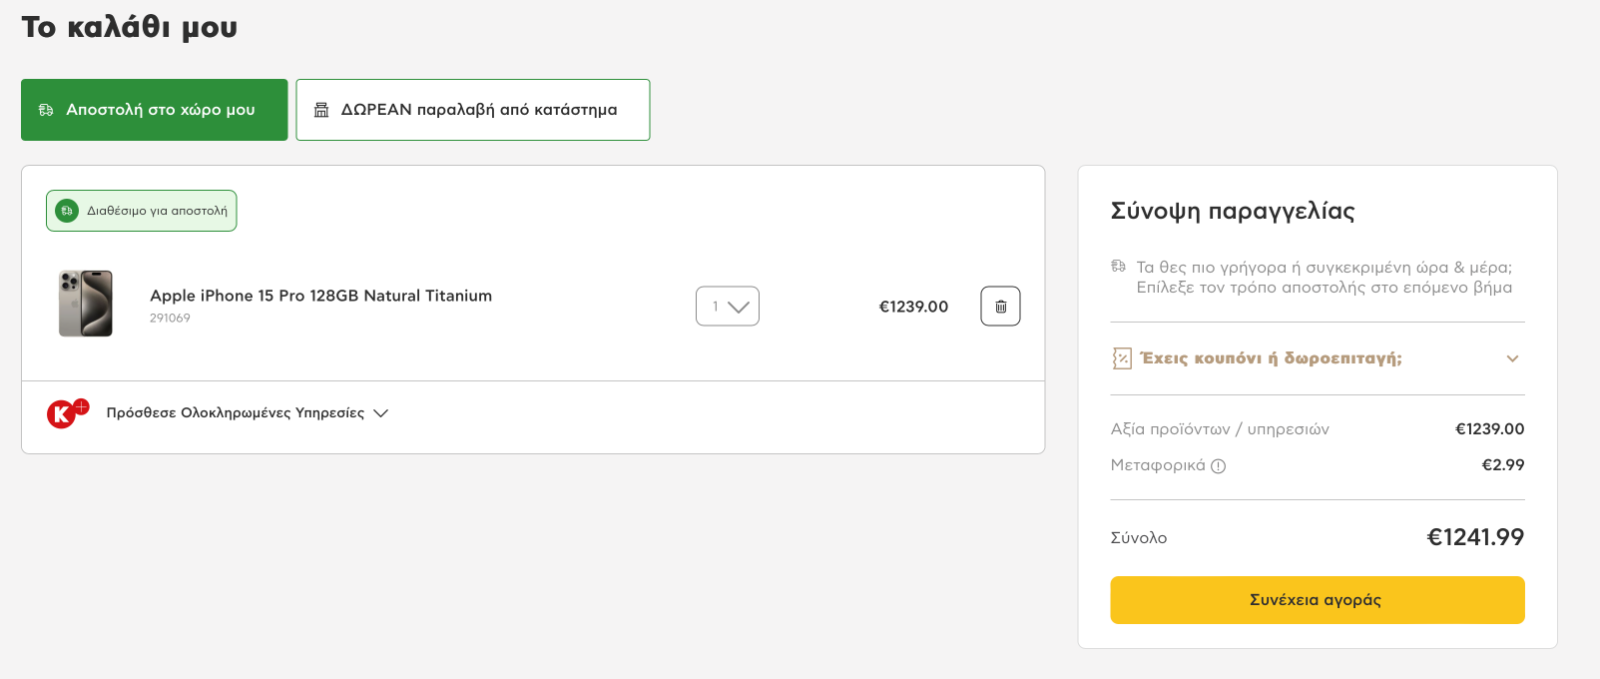Click the store icon on ΔΩΡΕΑΝ παραλαβή tab
The image size is (1600, 679).
tap(321, 110)
